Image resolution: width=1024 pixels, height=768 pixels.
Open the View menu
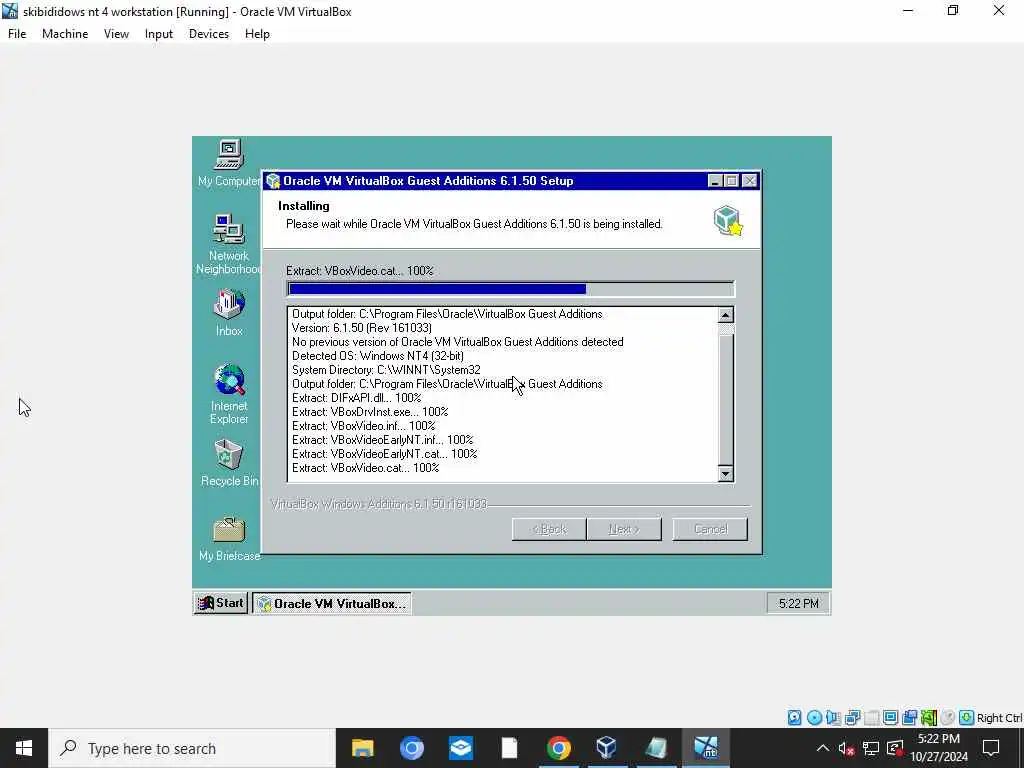[116, 34]
